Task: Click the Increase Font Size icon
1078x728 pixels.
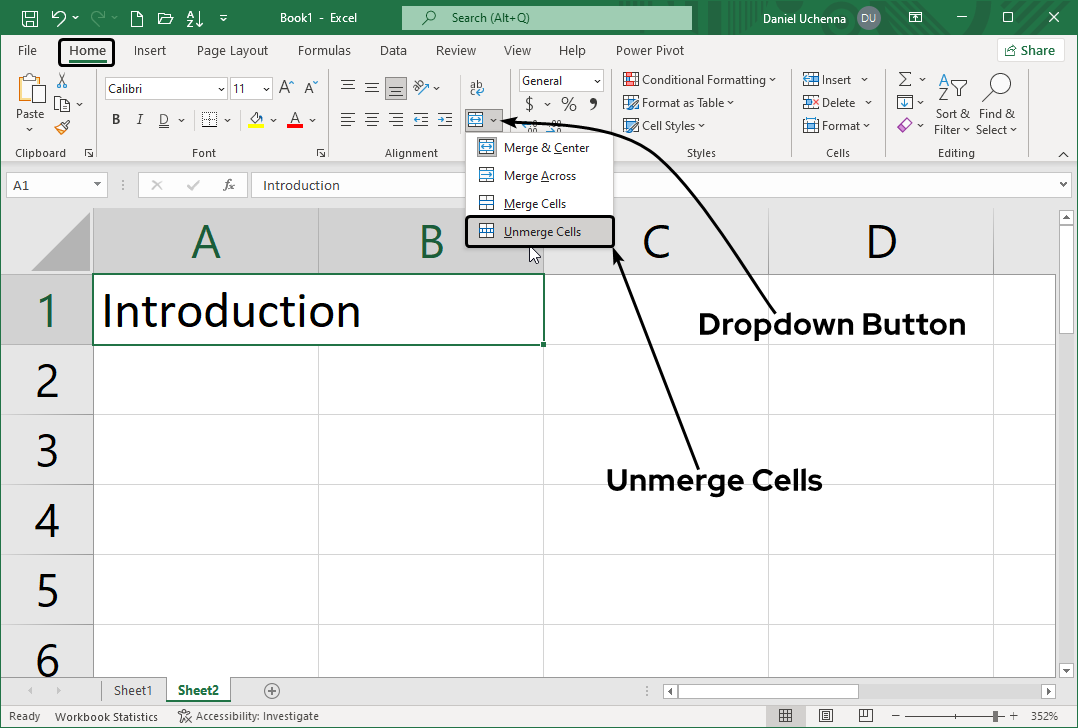Action: click(286, 88)
